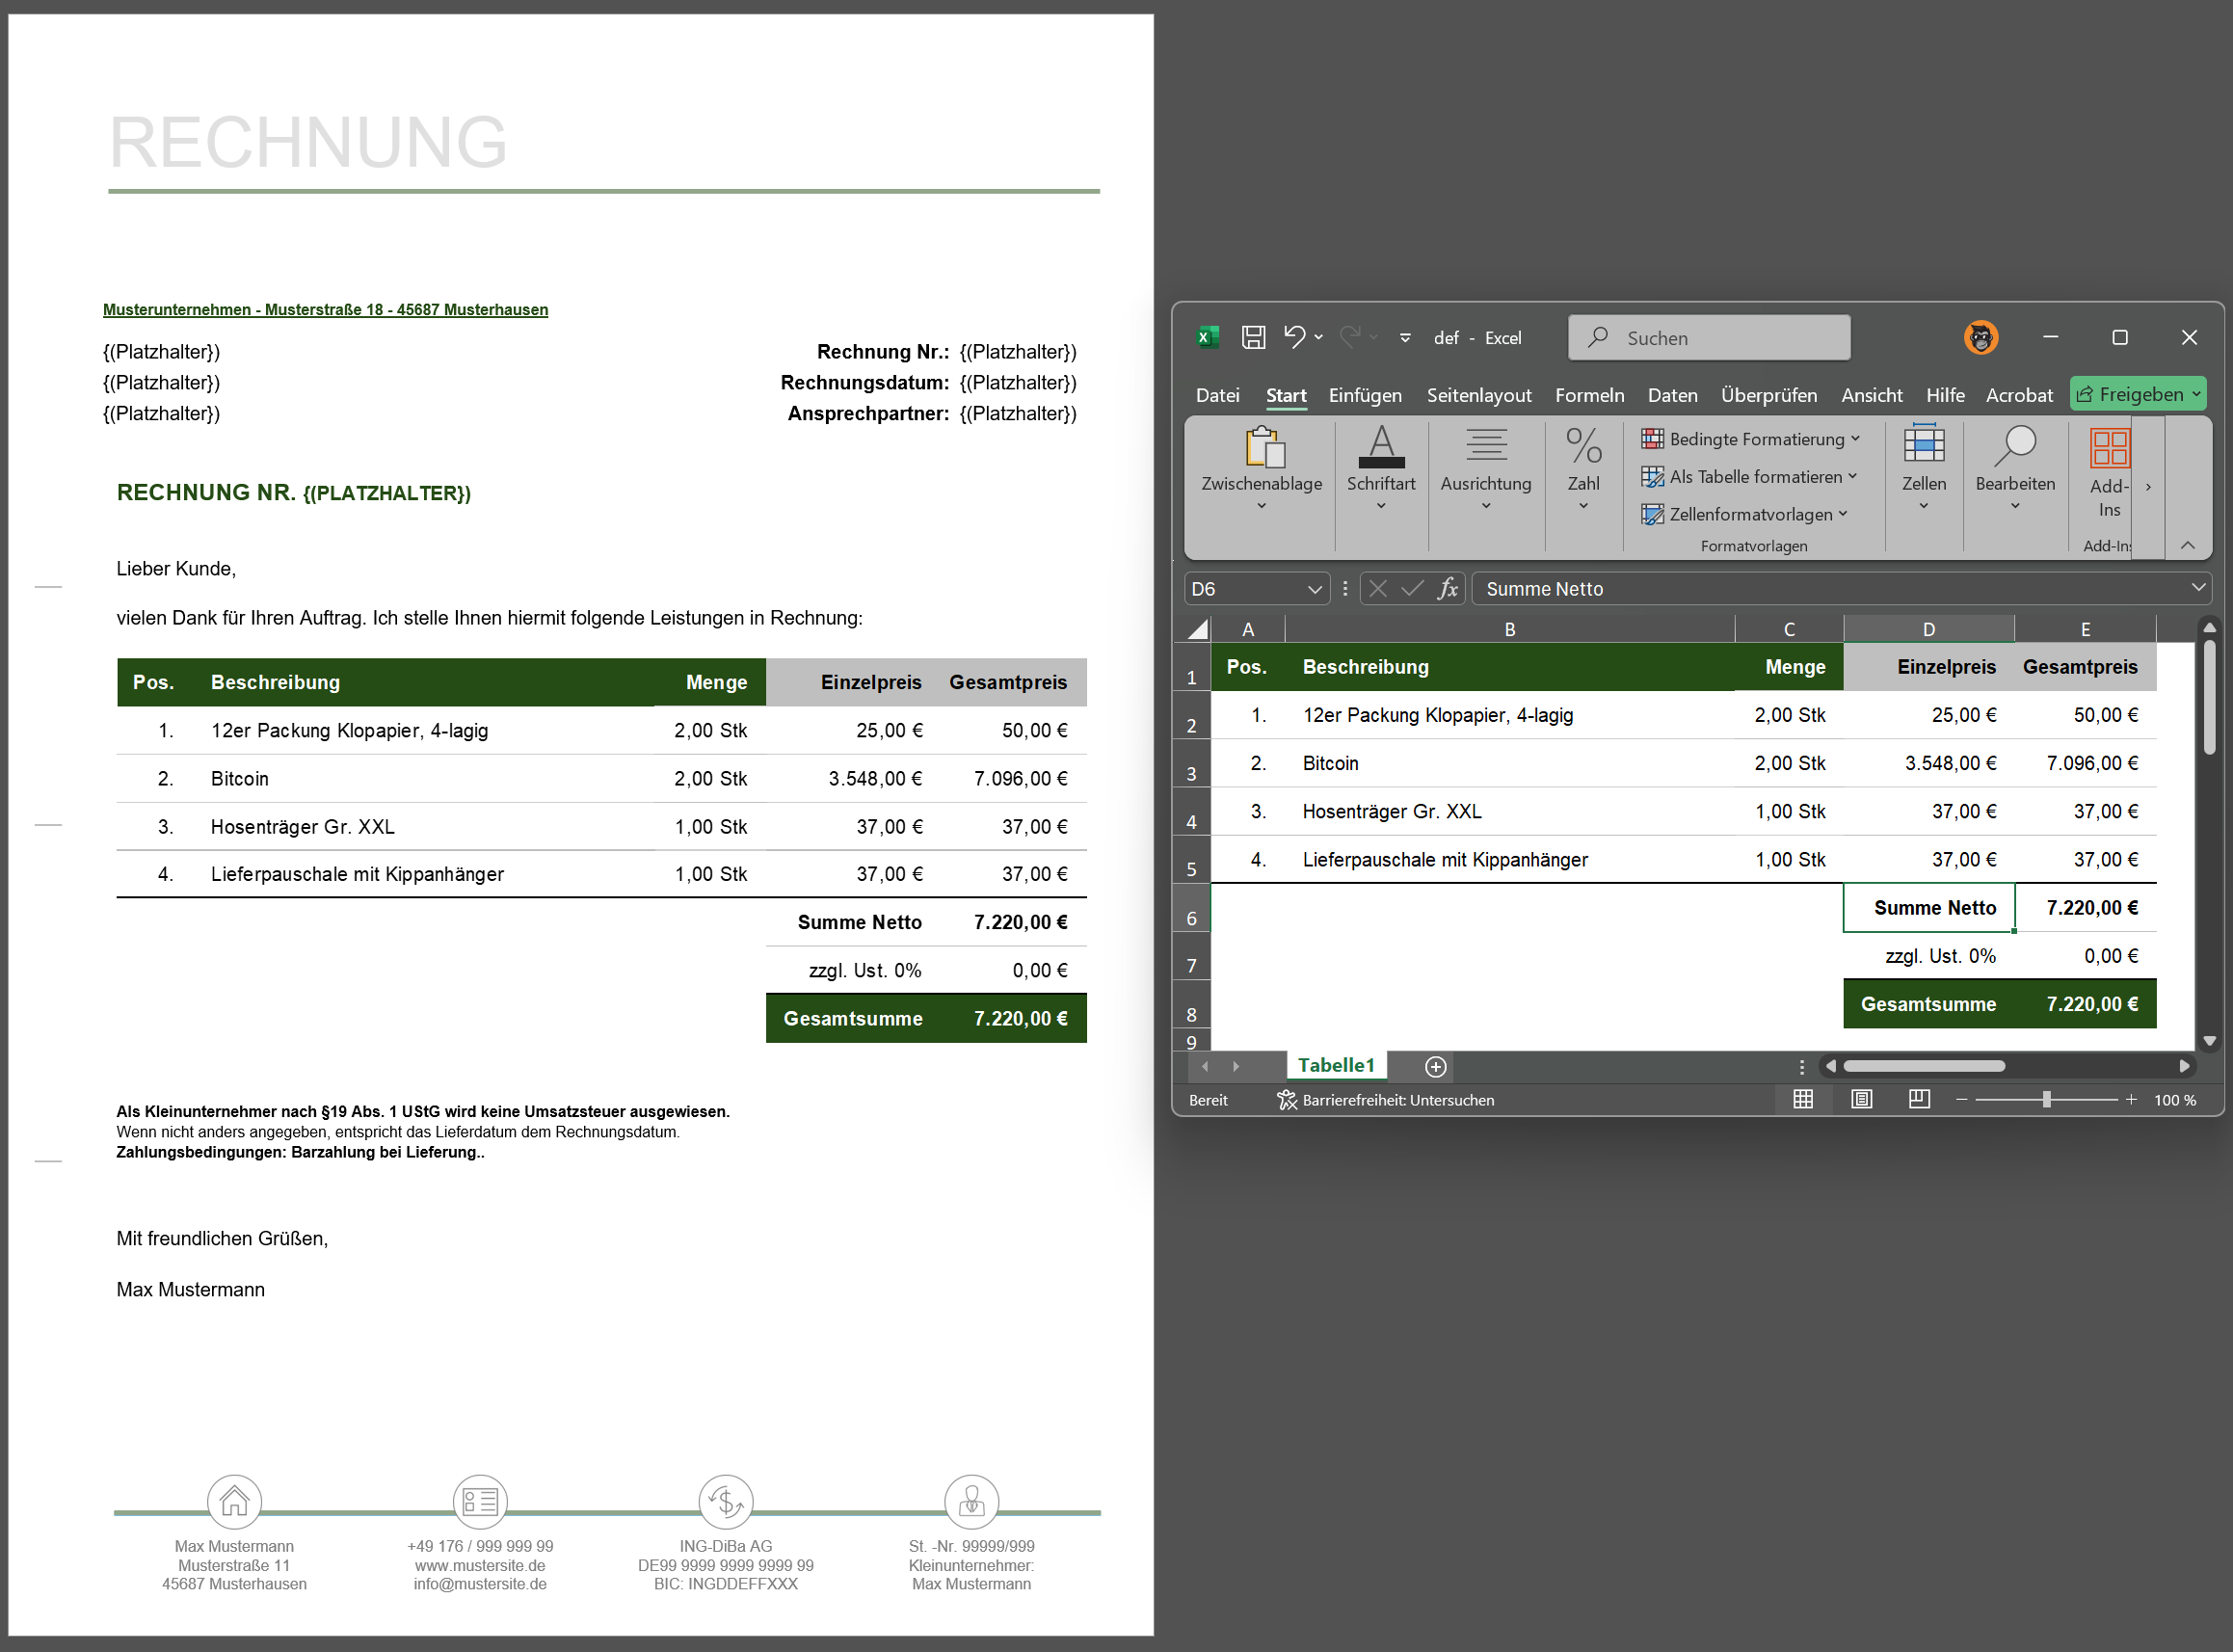Open the Einfügen ribbon tab
Viewport: 2233px width, 1652px height.
tap(1364, 395)
